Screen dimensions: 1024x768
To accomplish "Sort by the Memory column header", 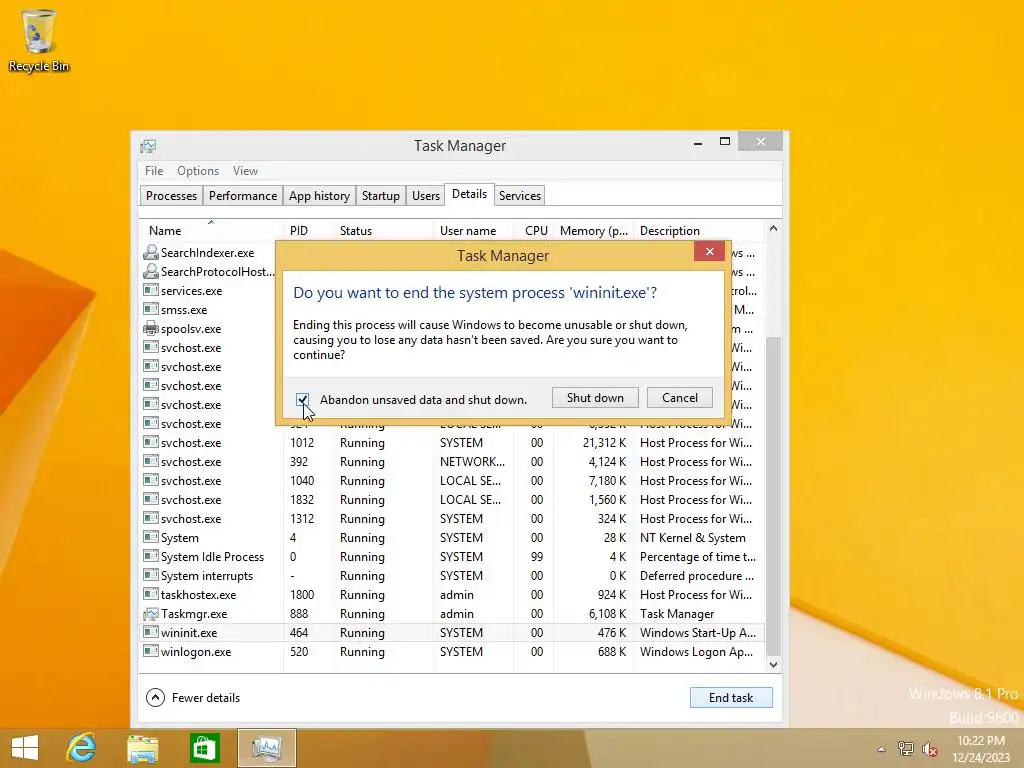I will pyautogui.click(x=593, y=231).
